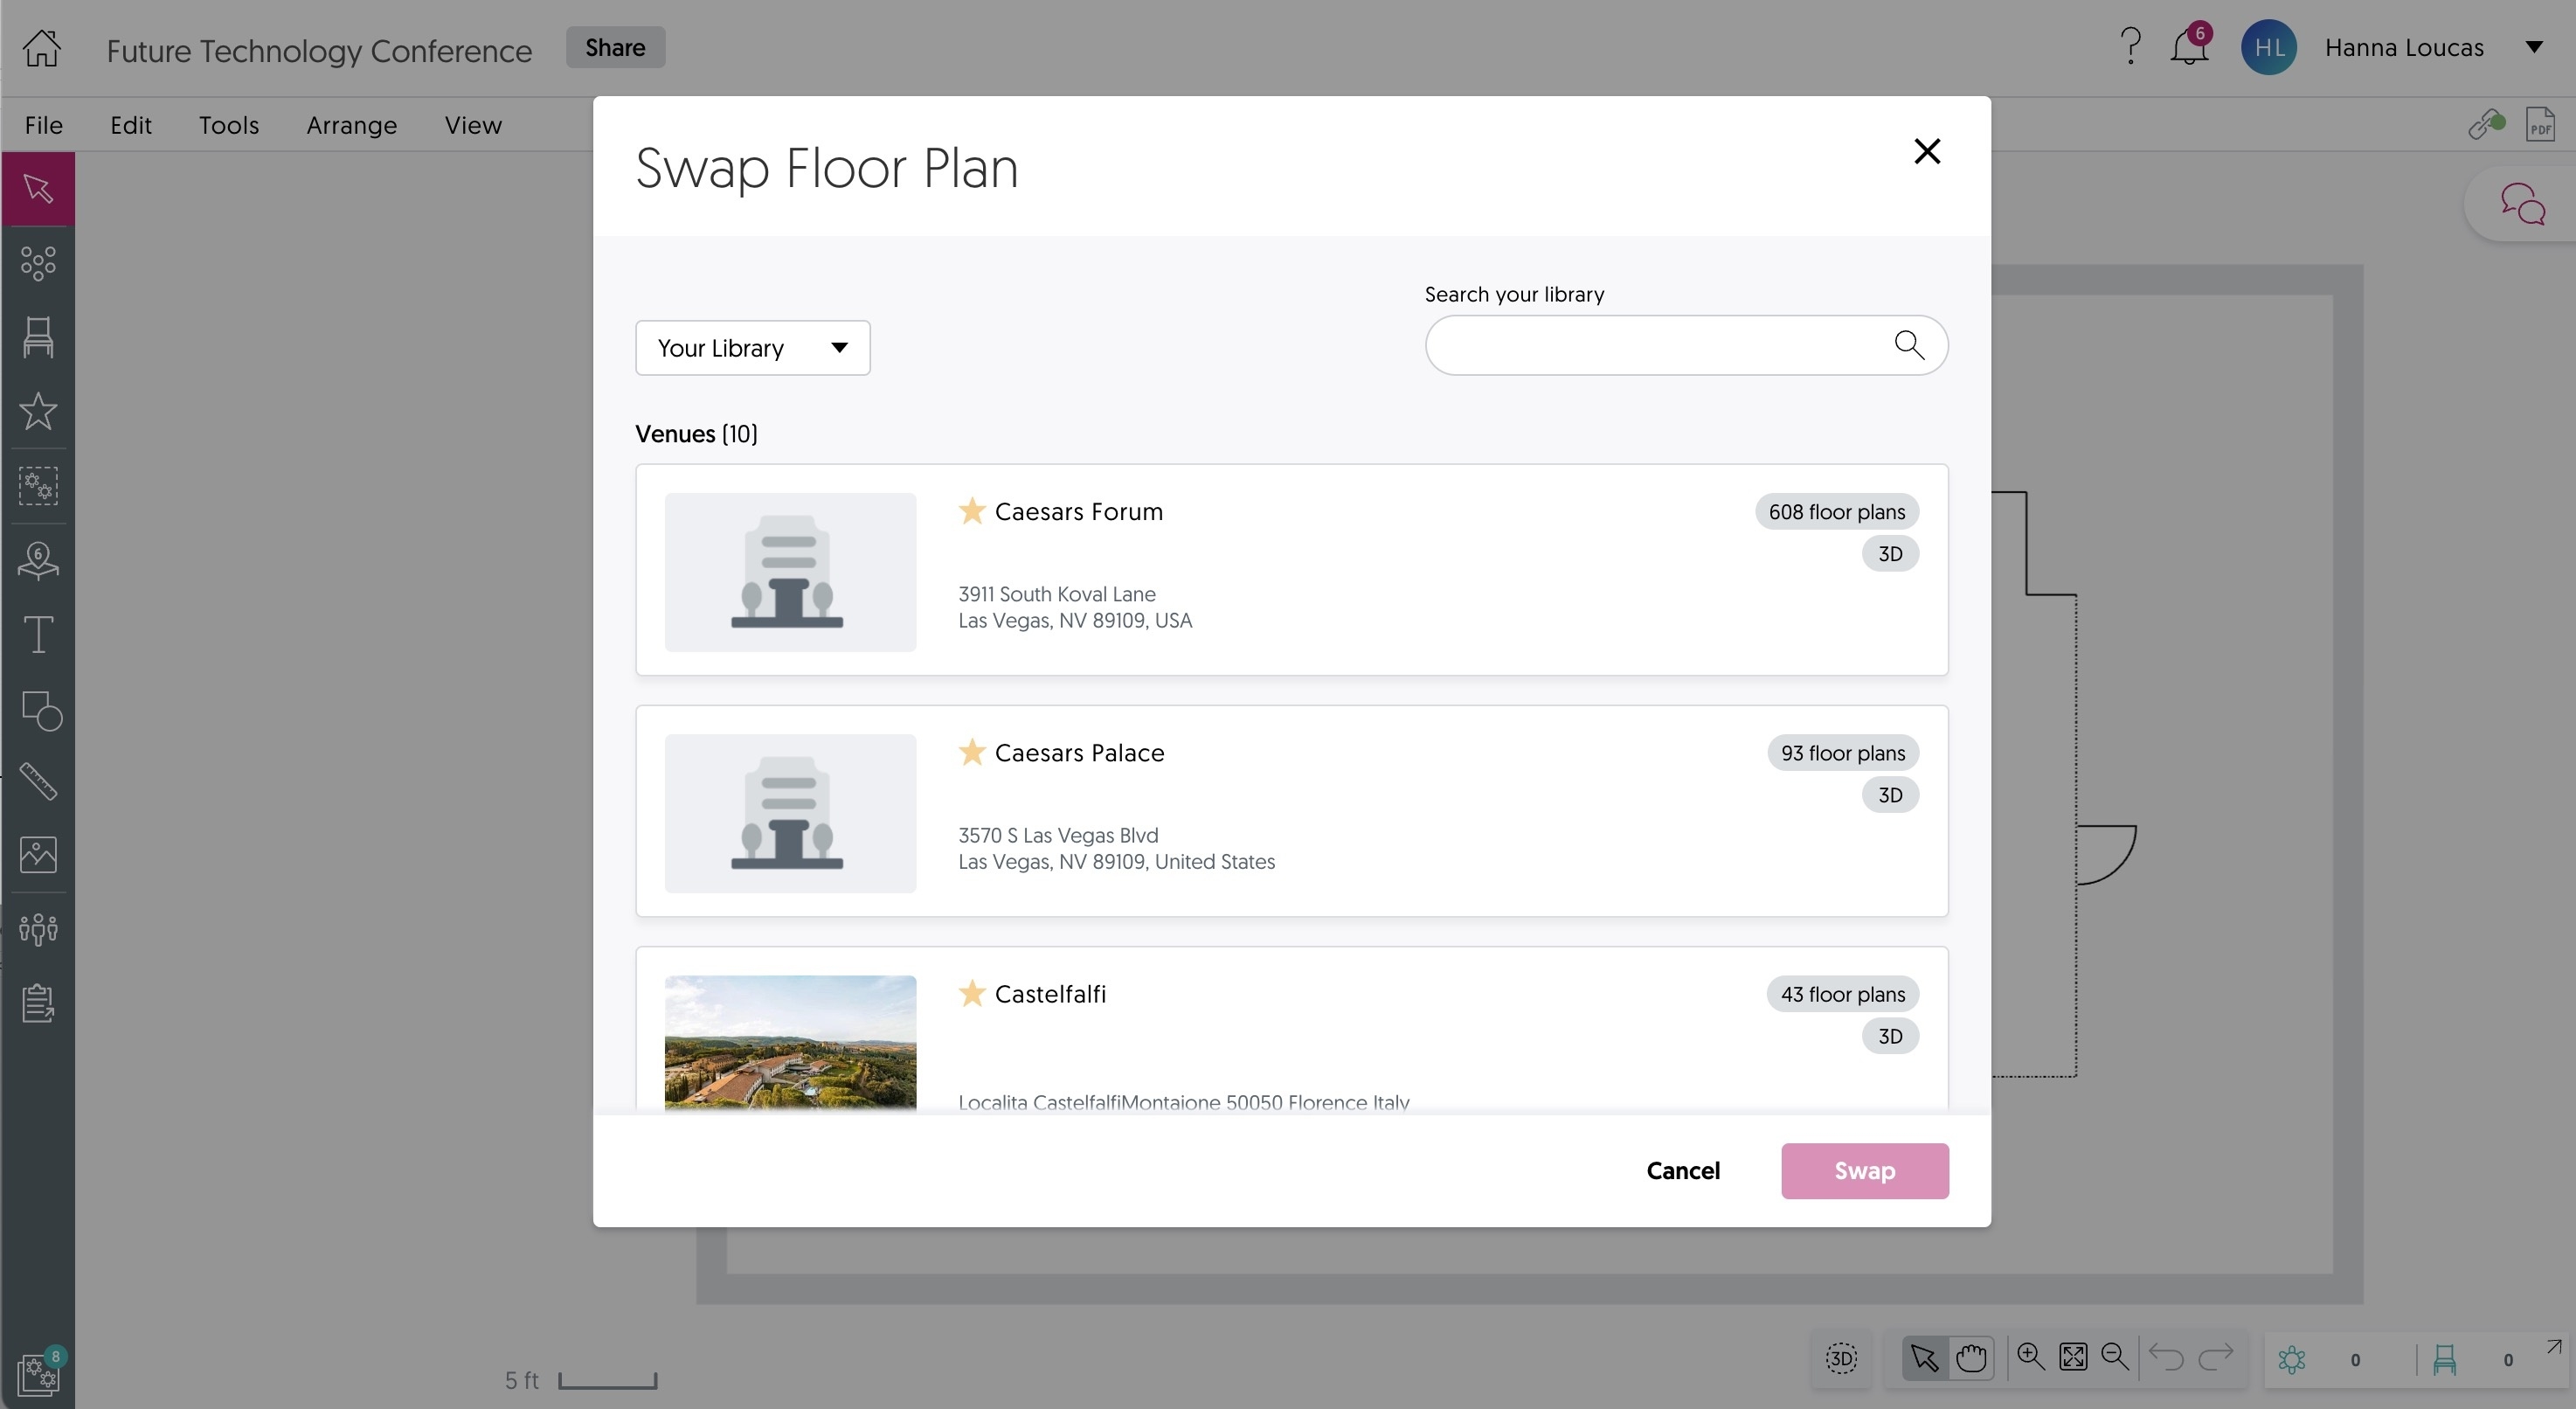
Task: Export to PDF icon
Action: click(2540, 125)
